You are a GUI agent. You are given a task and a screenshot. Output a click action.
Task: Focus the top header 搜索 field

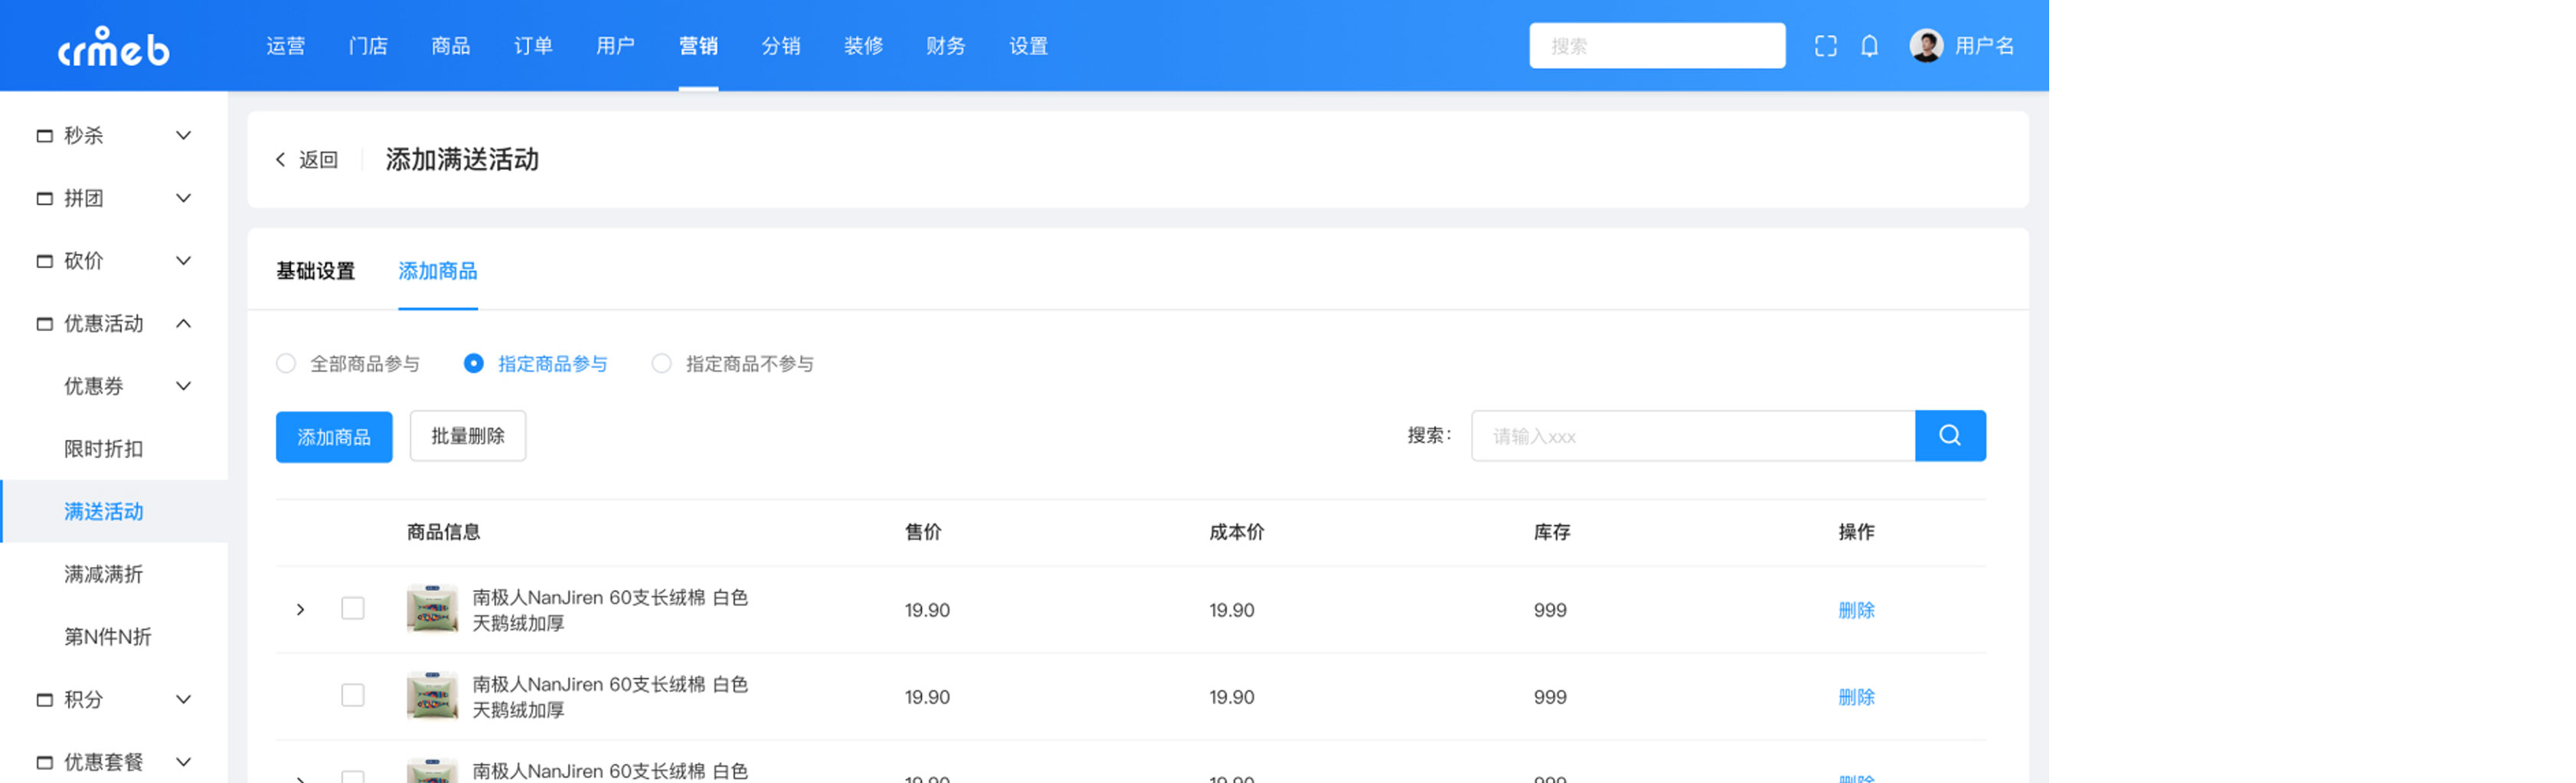[x=1657, y=46]
